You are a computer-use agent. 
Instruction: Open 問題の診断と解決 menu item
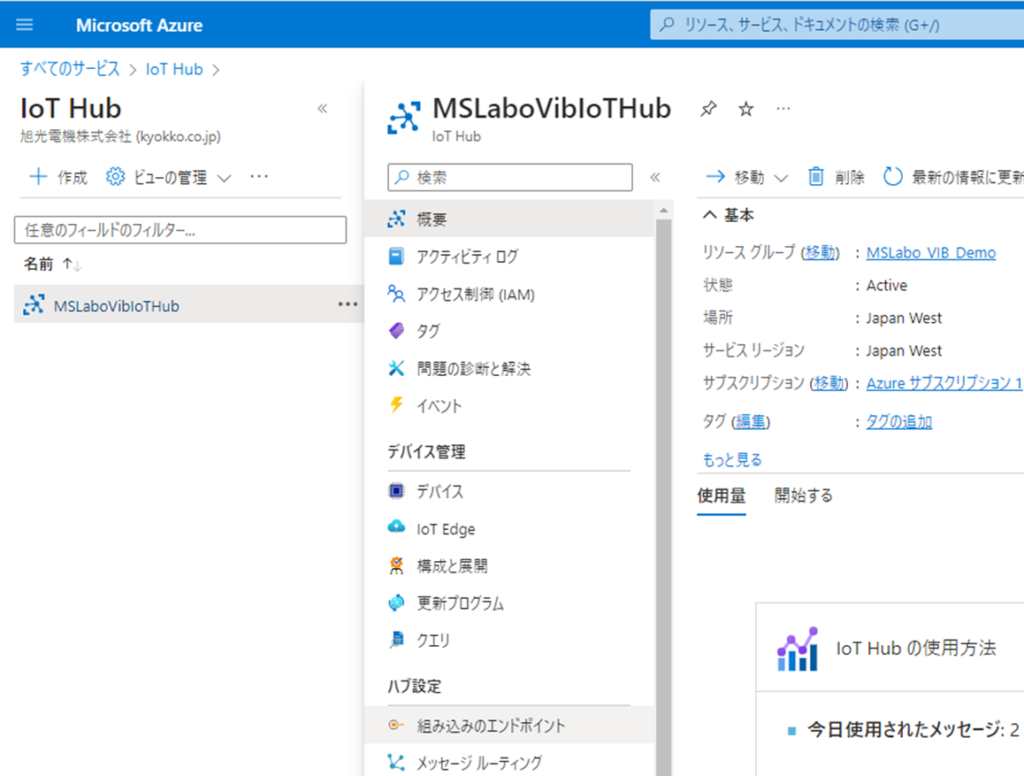tap(509, 368)
